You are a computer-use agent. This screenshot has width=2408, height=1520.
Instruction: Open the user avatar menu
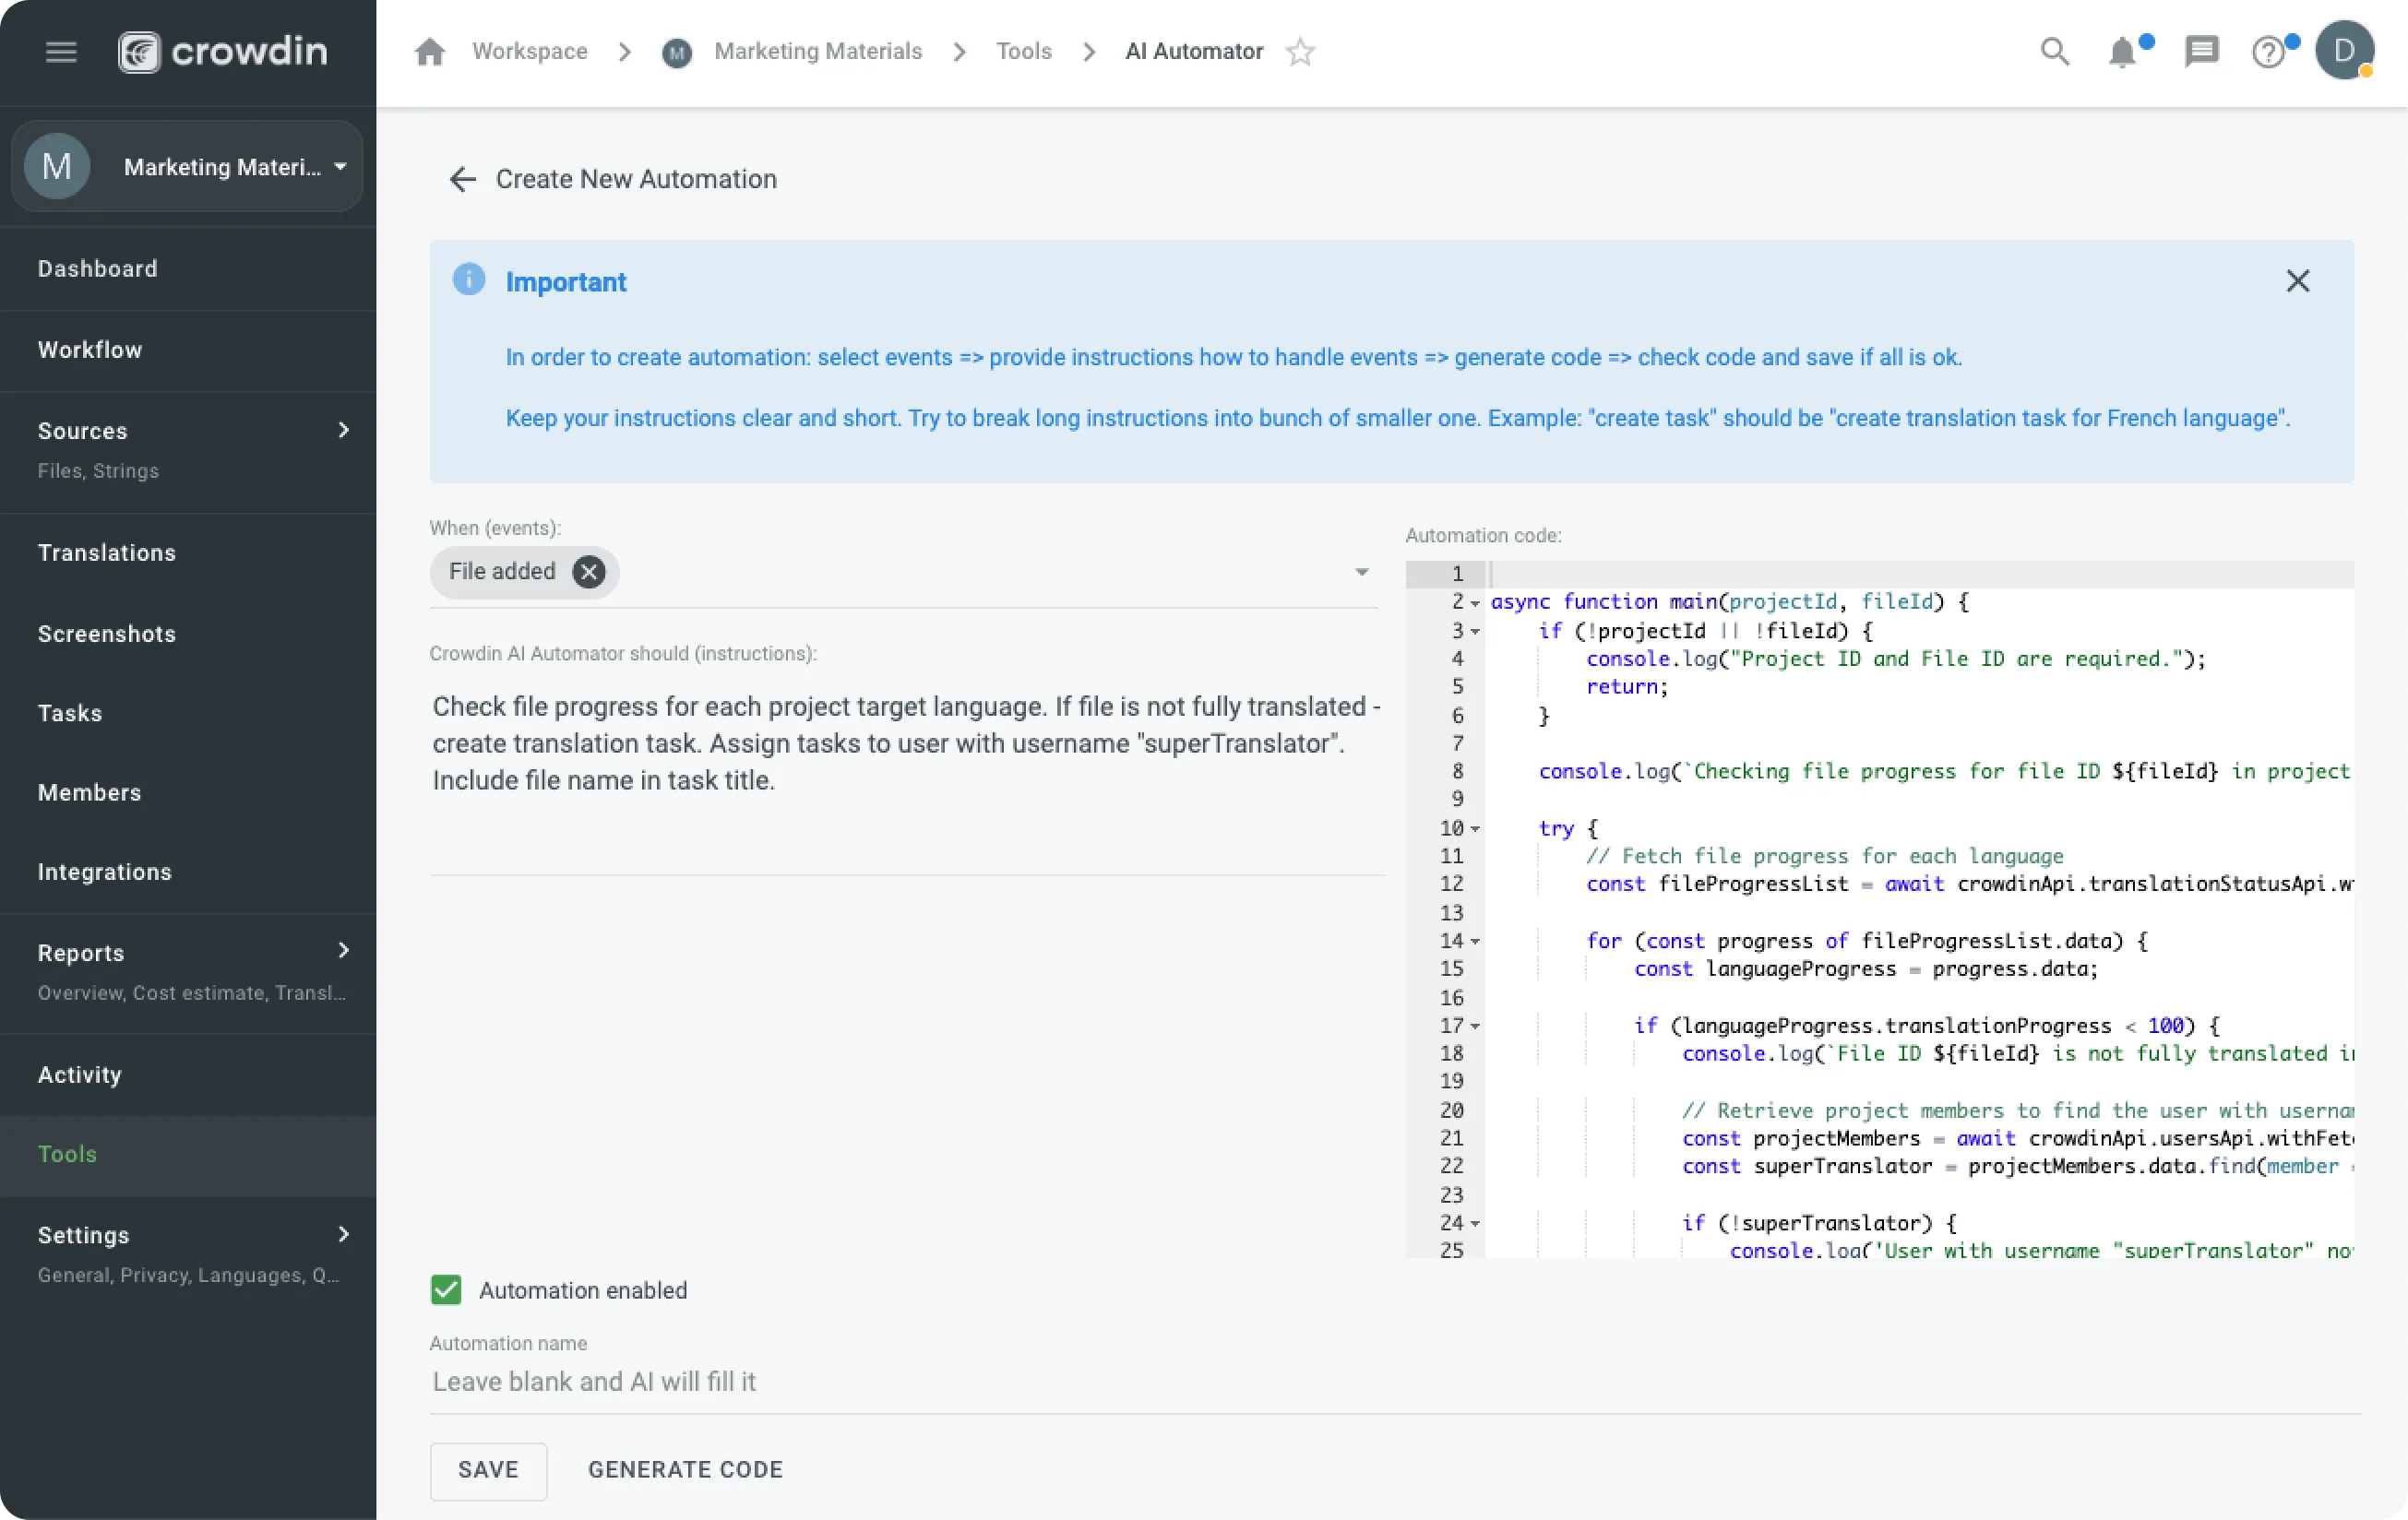[2346, 50]
